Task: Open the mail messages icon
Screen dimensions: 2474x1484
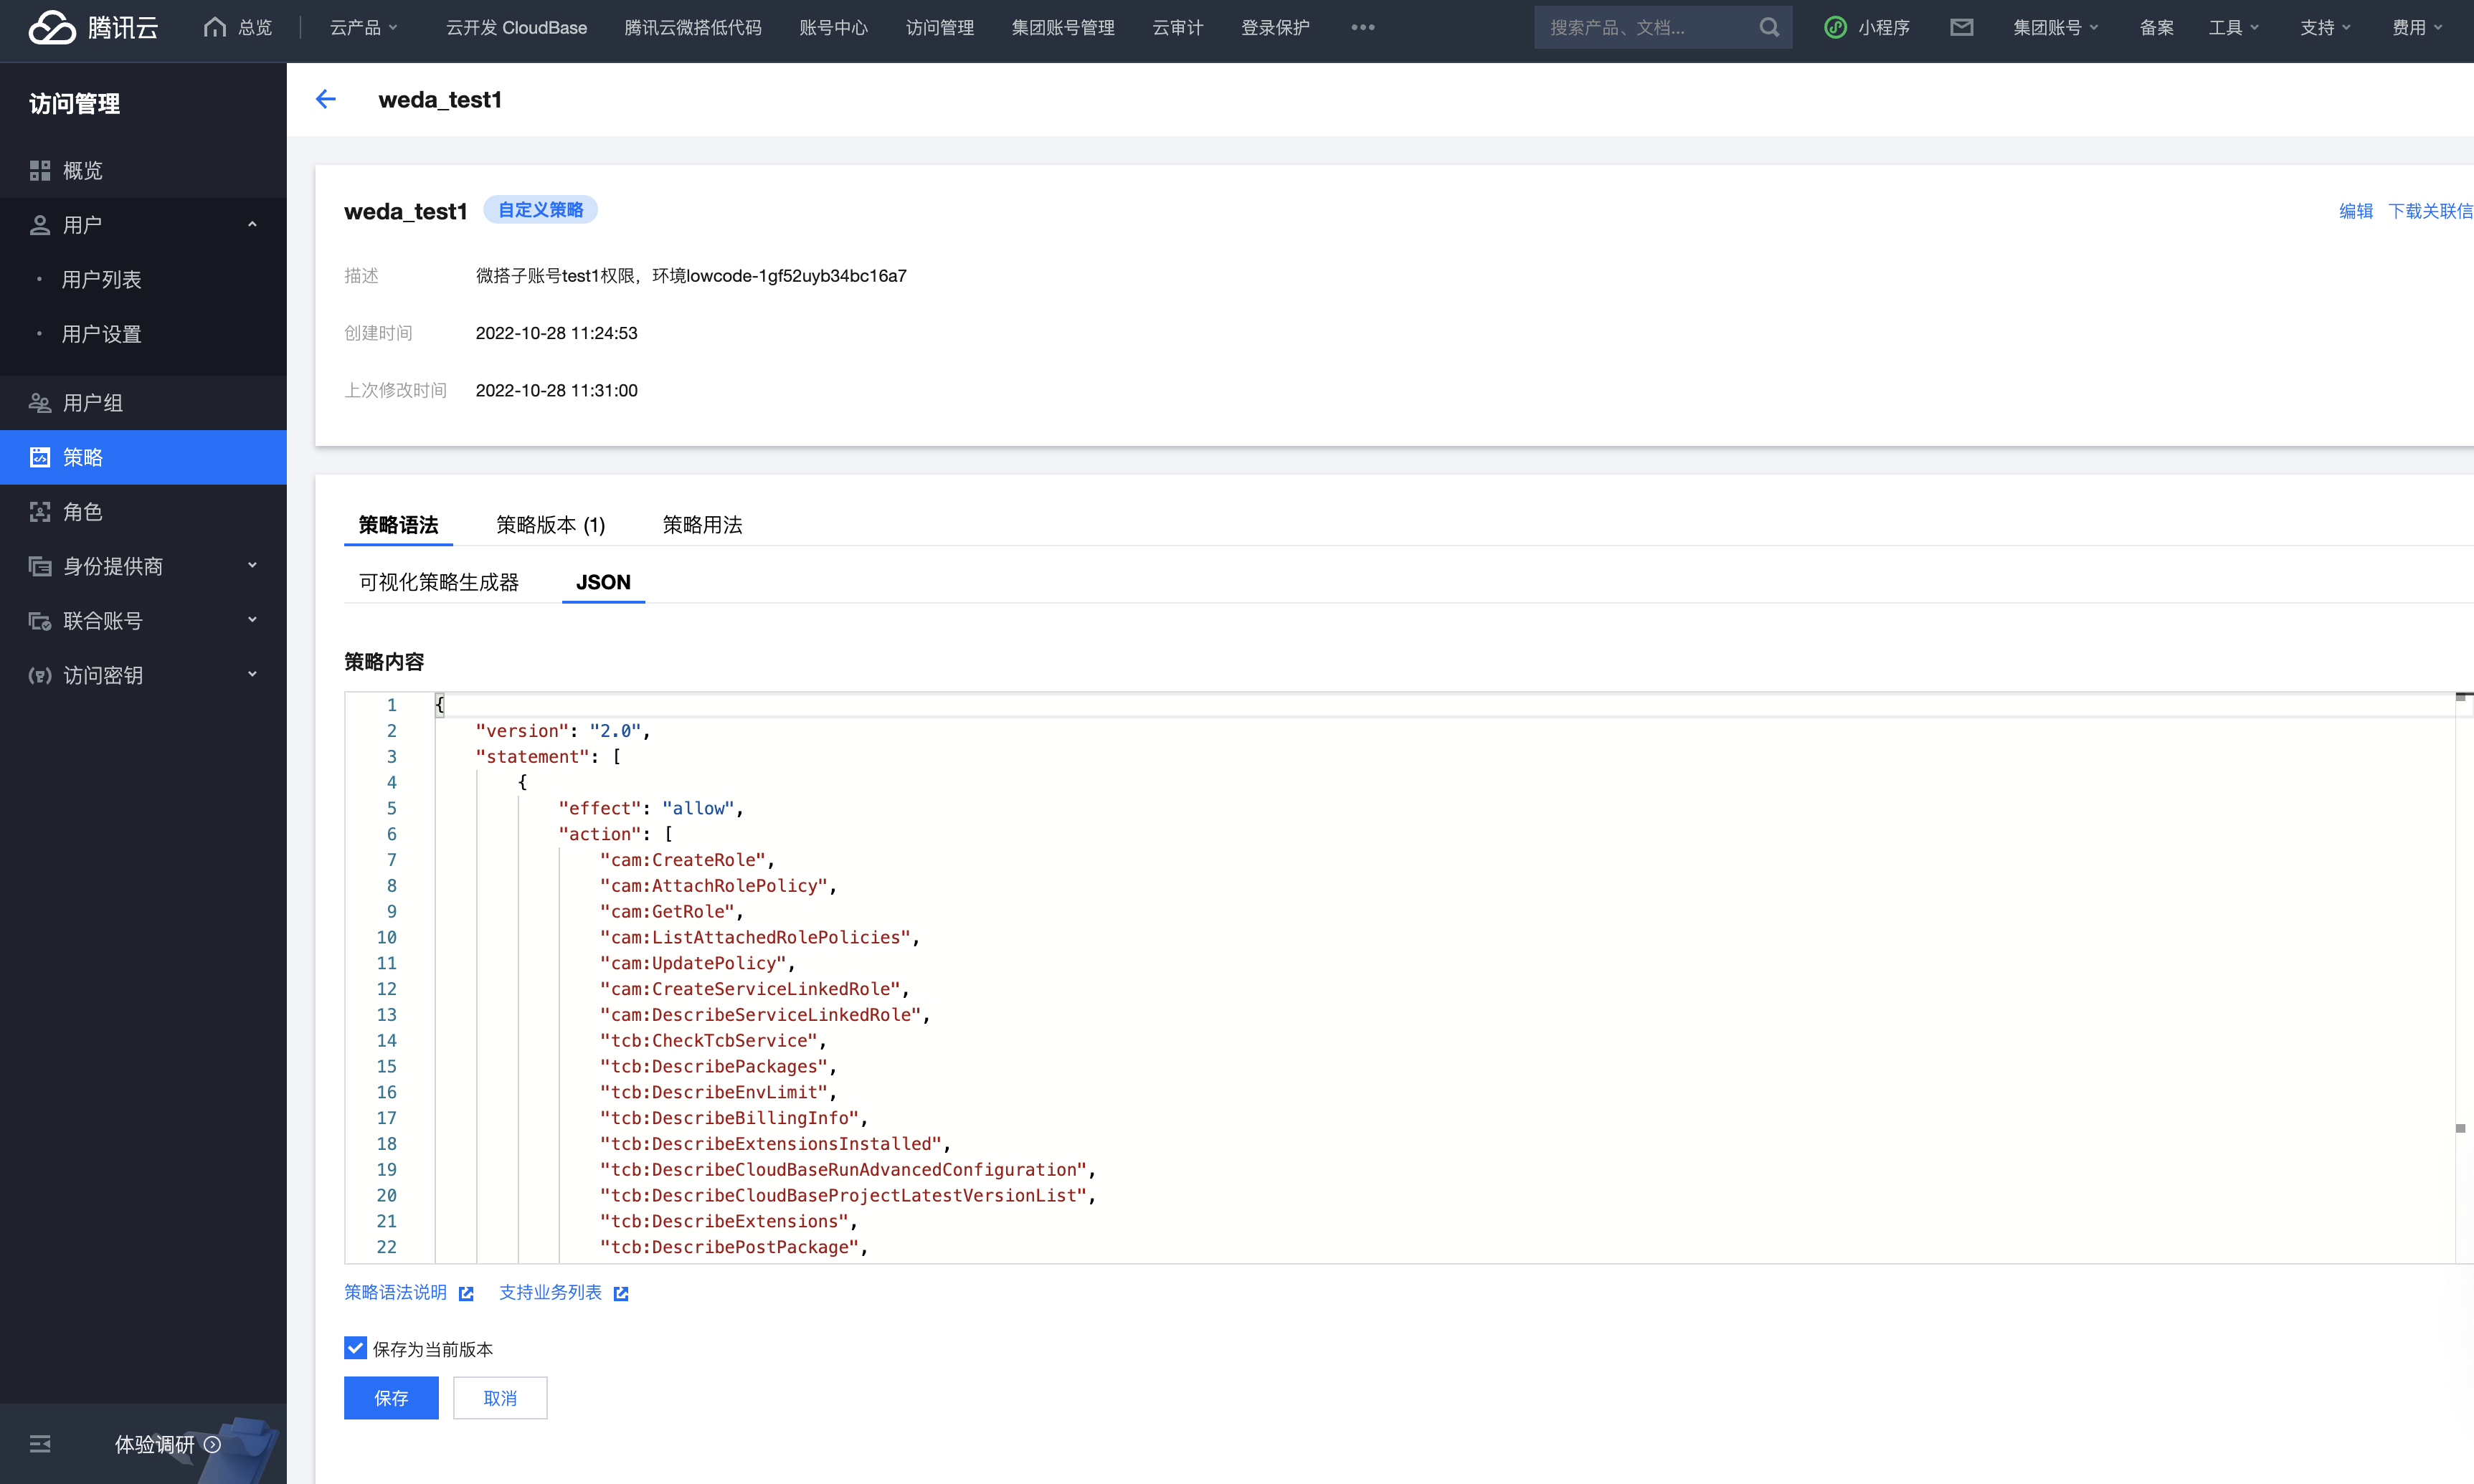Action: (1961, 27)
